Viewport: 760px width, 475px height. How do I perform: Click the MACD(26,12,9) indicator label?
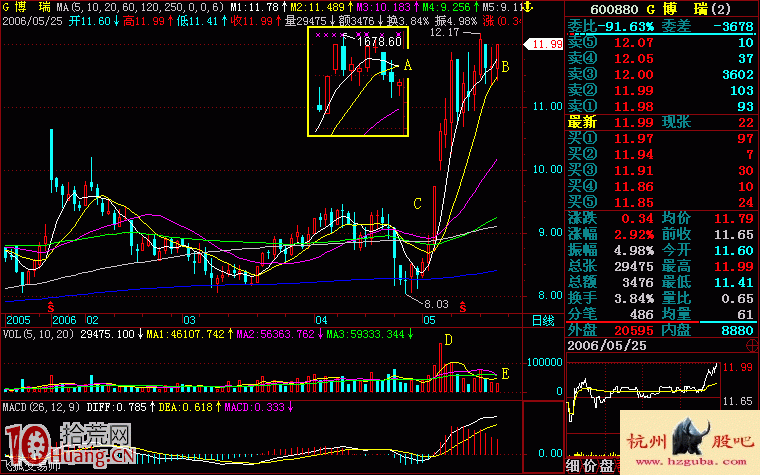click(41, 407)
